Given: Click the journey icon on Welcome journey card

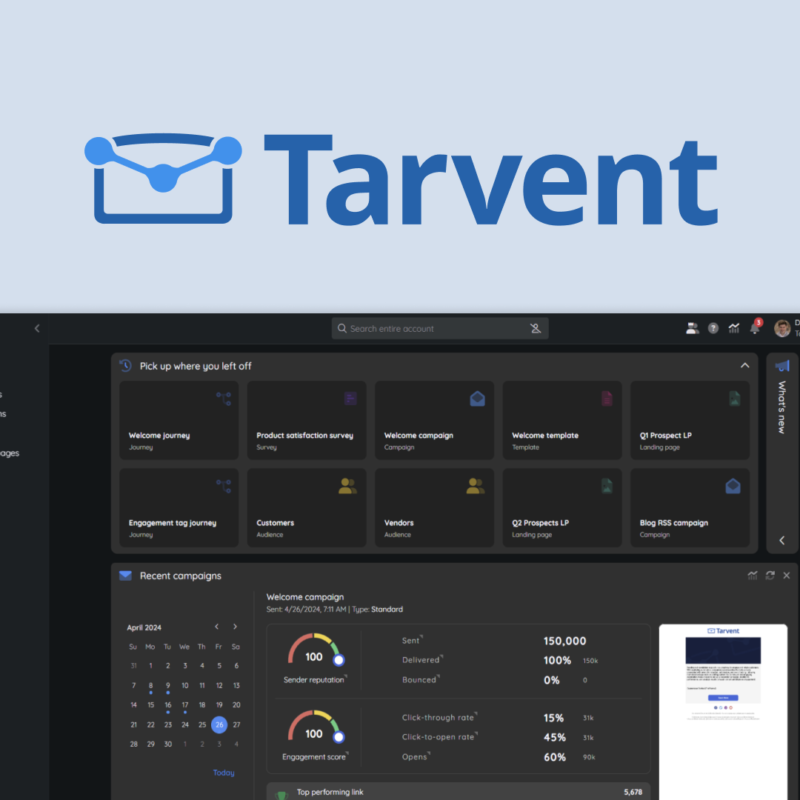Looking at the screenshot, I should pyautogui.click(x=223, y=398).
